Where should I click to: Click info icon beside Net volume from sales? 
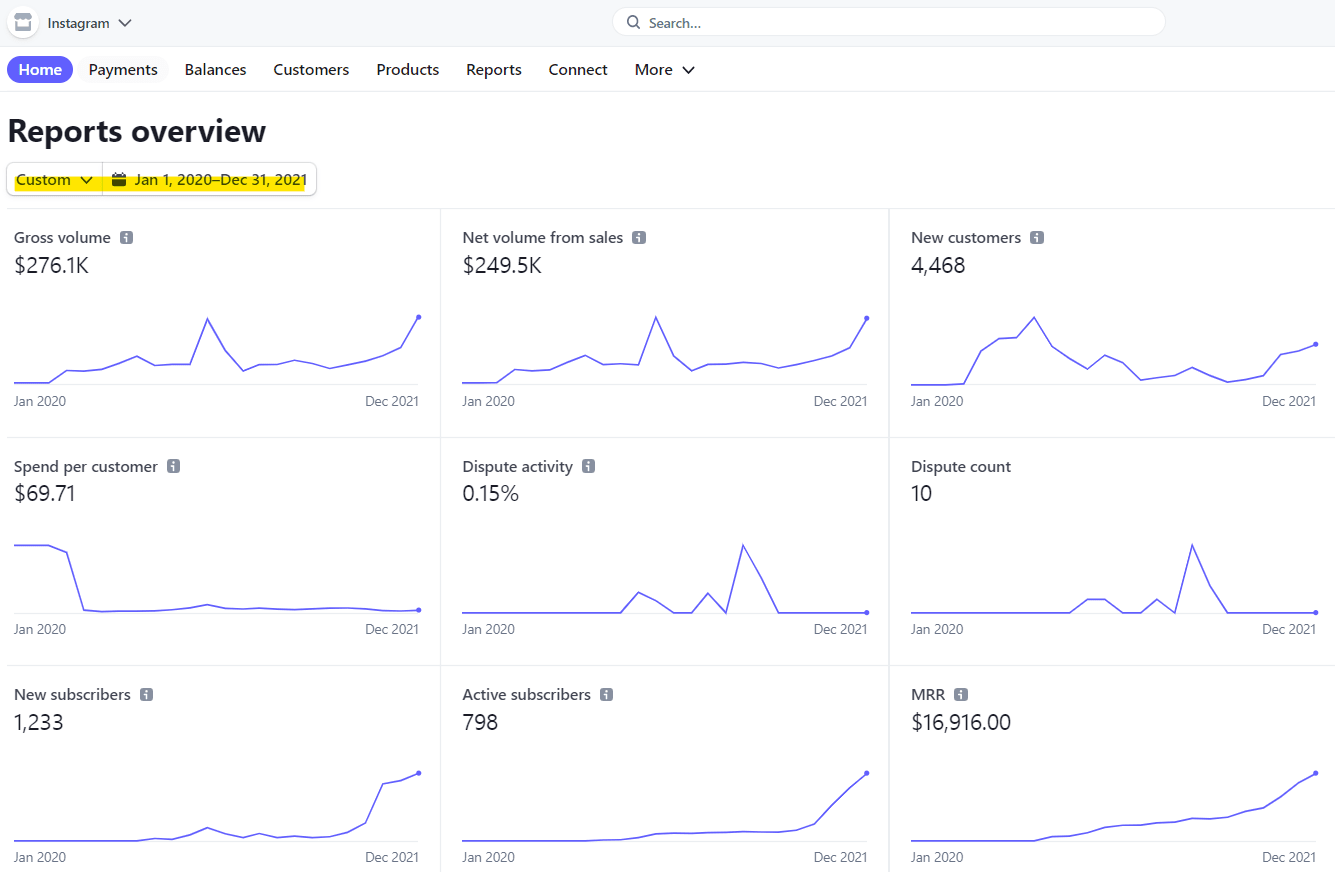coord(639,238)
